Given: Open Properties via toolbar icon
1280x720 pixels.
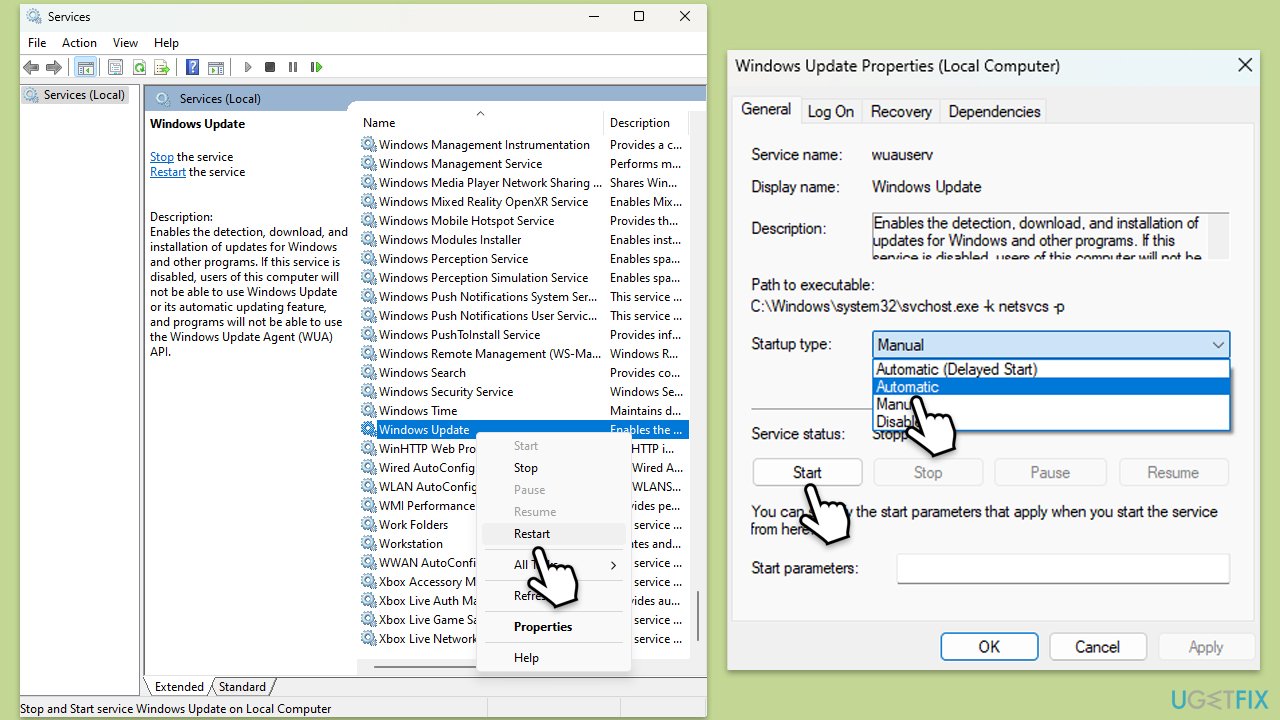Looking at the screenshot, I should click(x=116, y=67).
